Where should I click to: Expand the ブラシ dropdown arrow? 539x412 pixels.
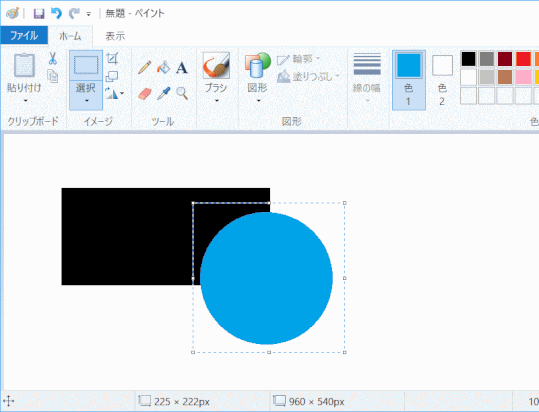pos(217,101)
